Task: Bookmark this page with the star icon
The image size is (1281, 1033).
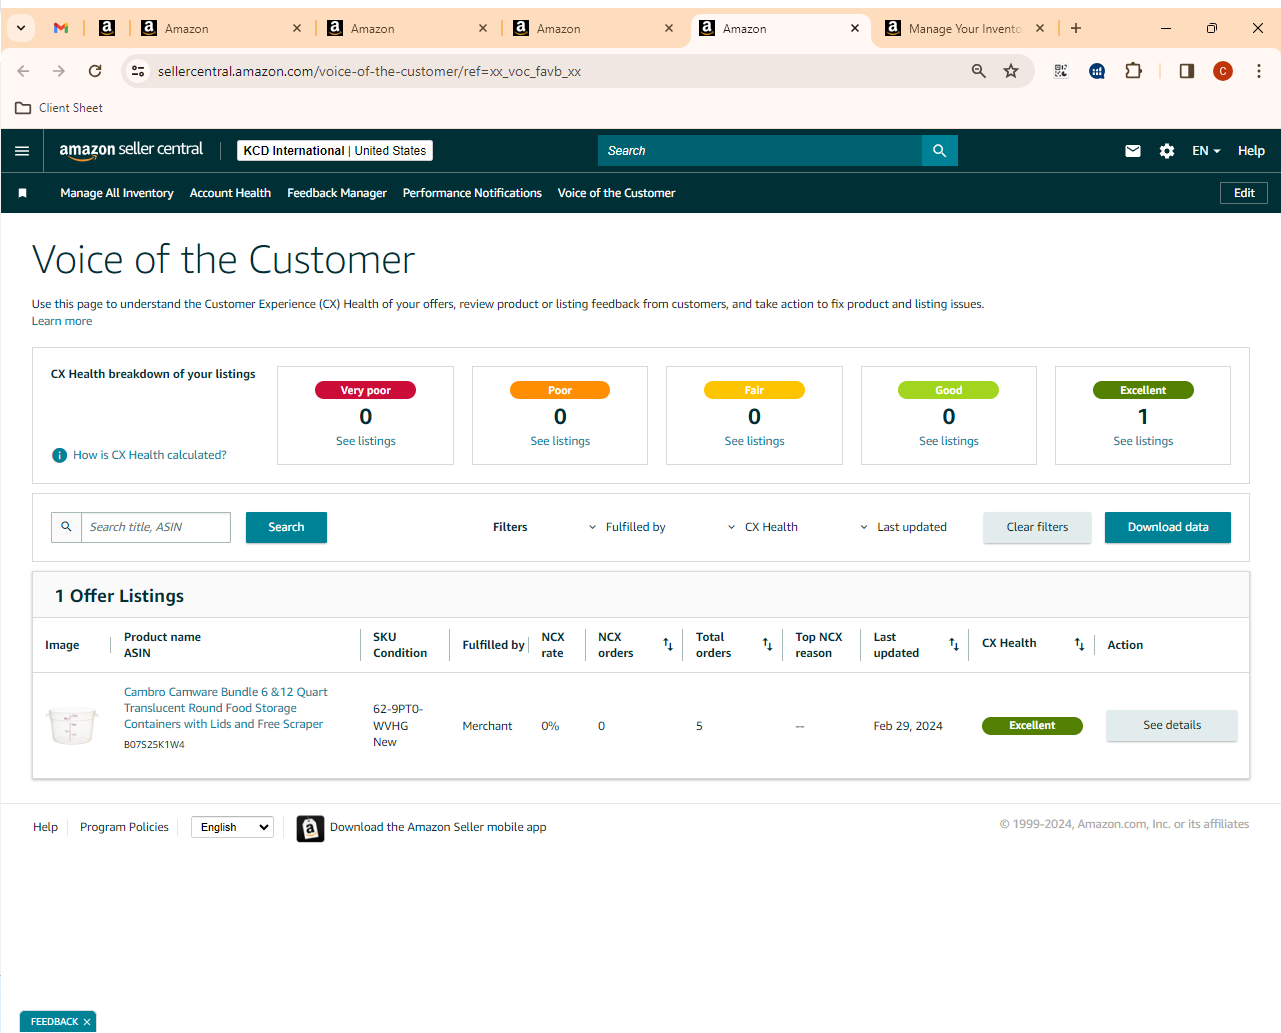Action: [x=1011, y=71]
